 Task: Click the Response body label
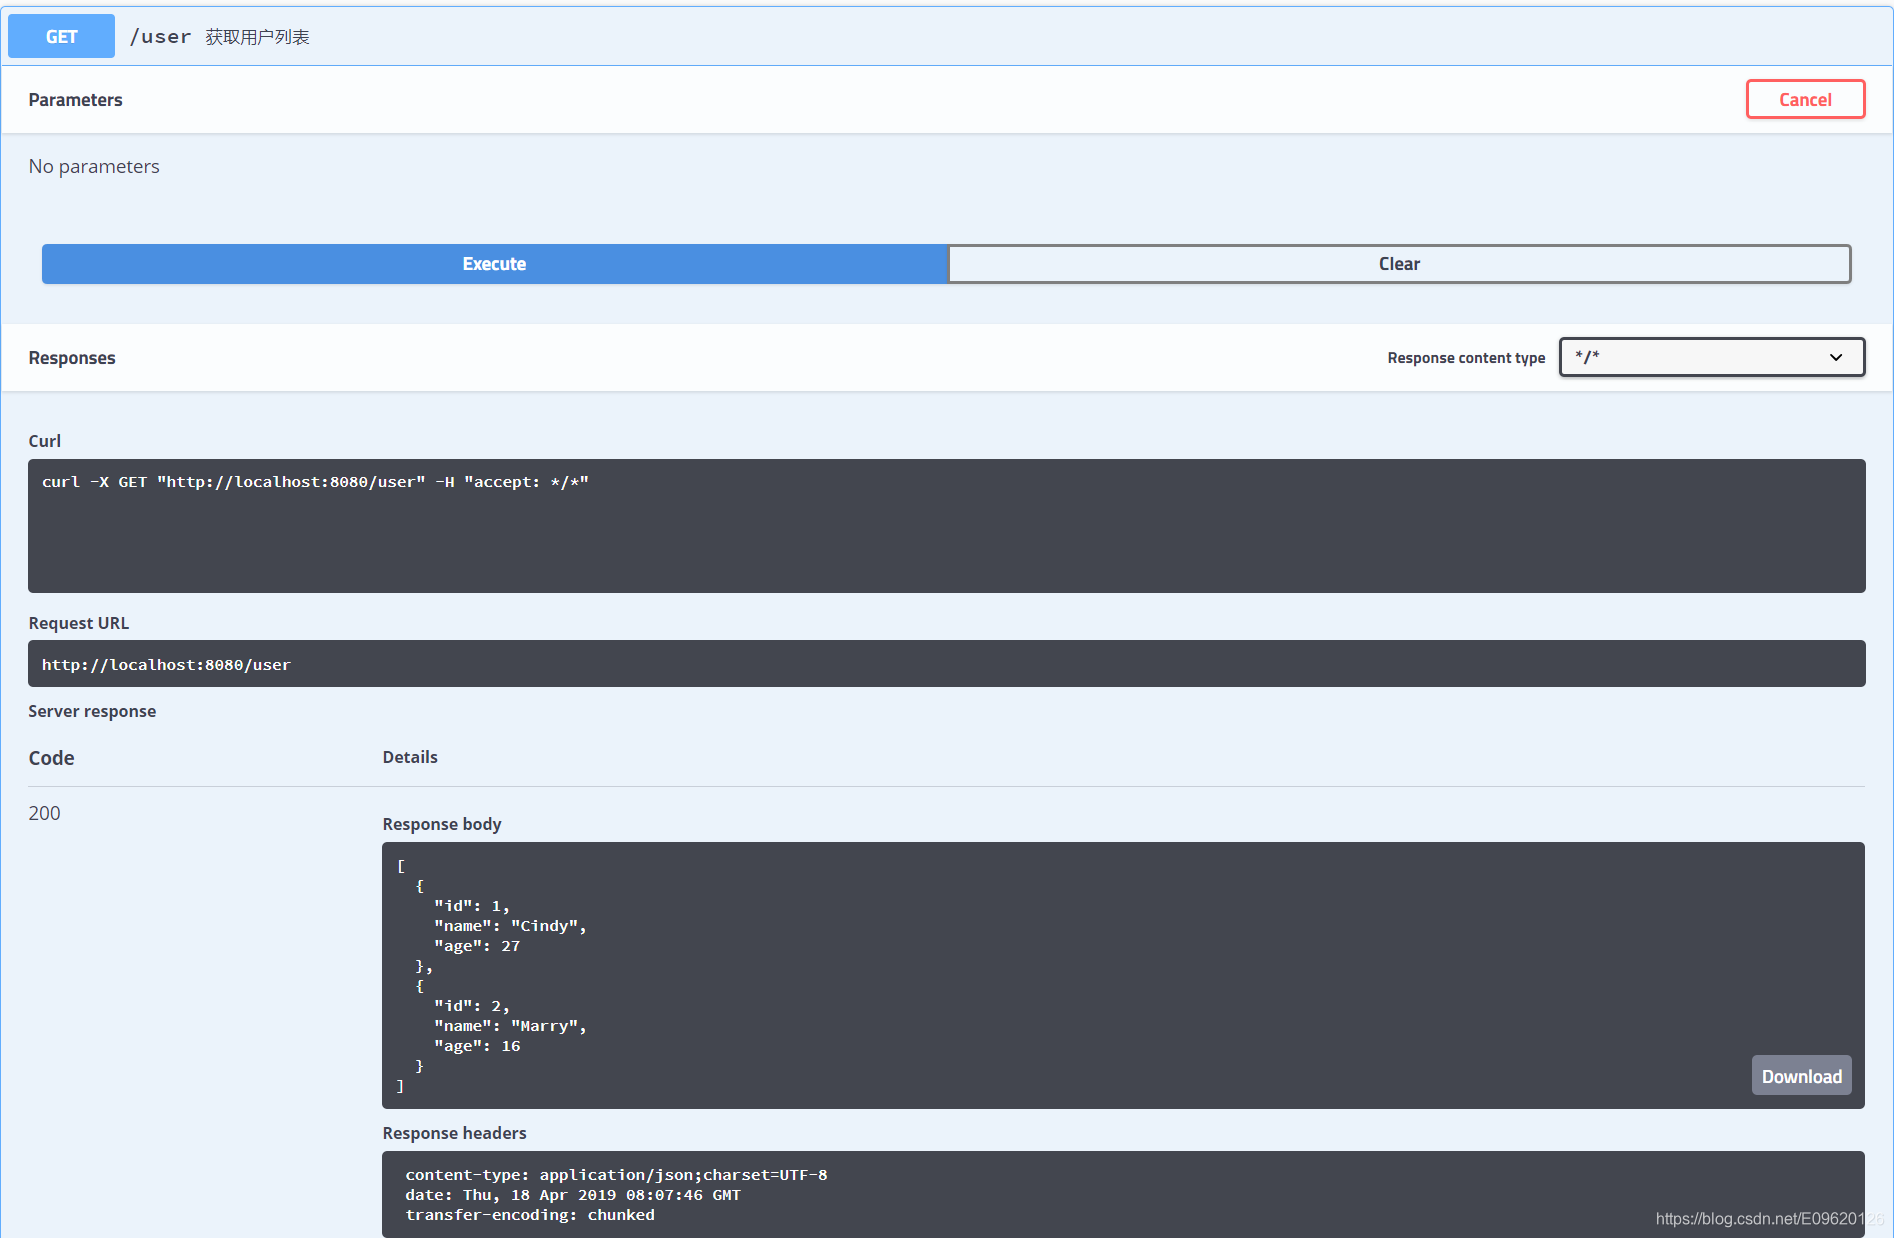(442, 824)
